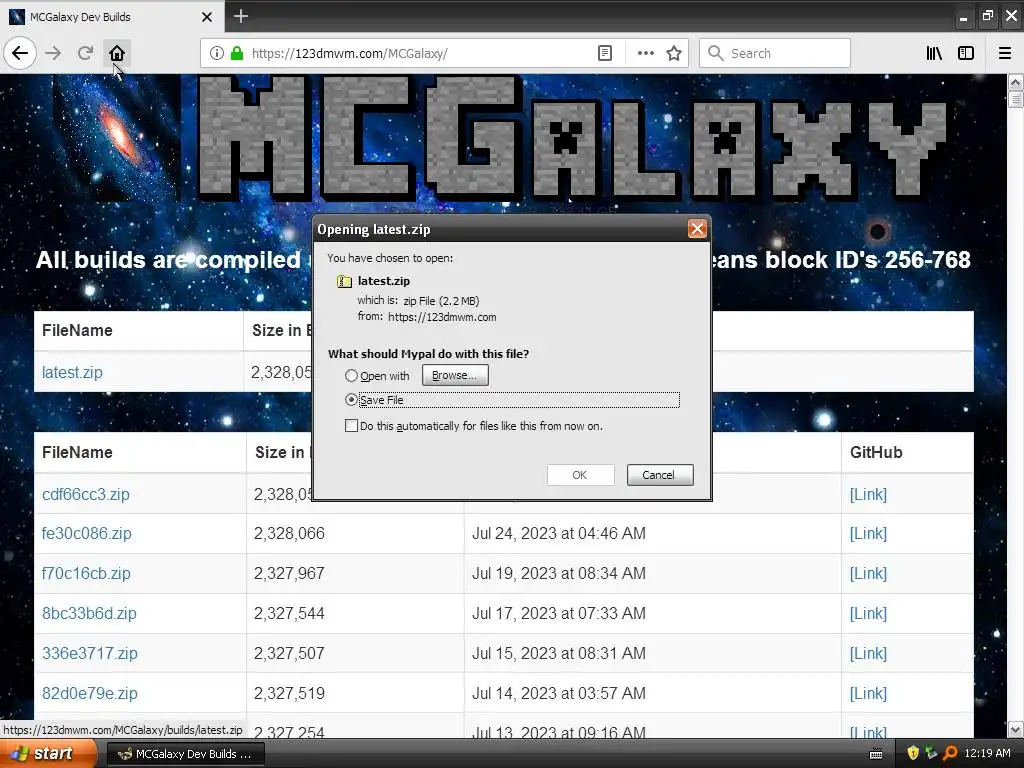Open 8bc33b6d.zip build link
1024x768 pixels.
89,613
